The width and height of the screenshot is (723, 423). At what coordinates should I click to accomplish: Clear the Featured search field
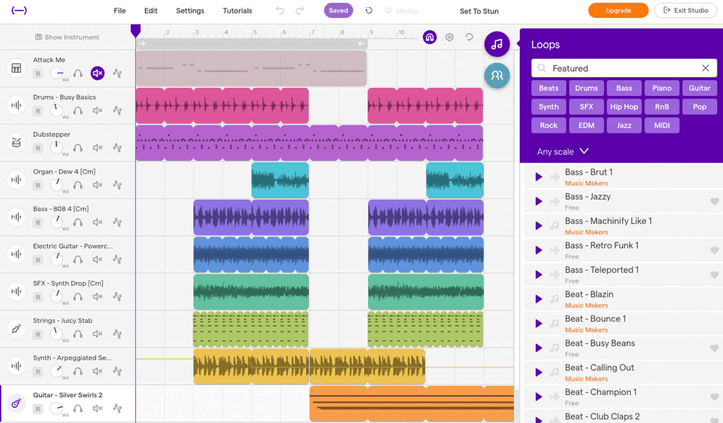(x=705, y=68)
